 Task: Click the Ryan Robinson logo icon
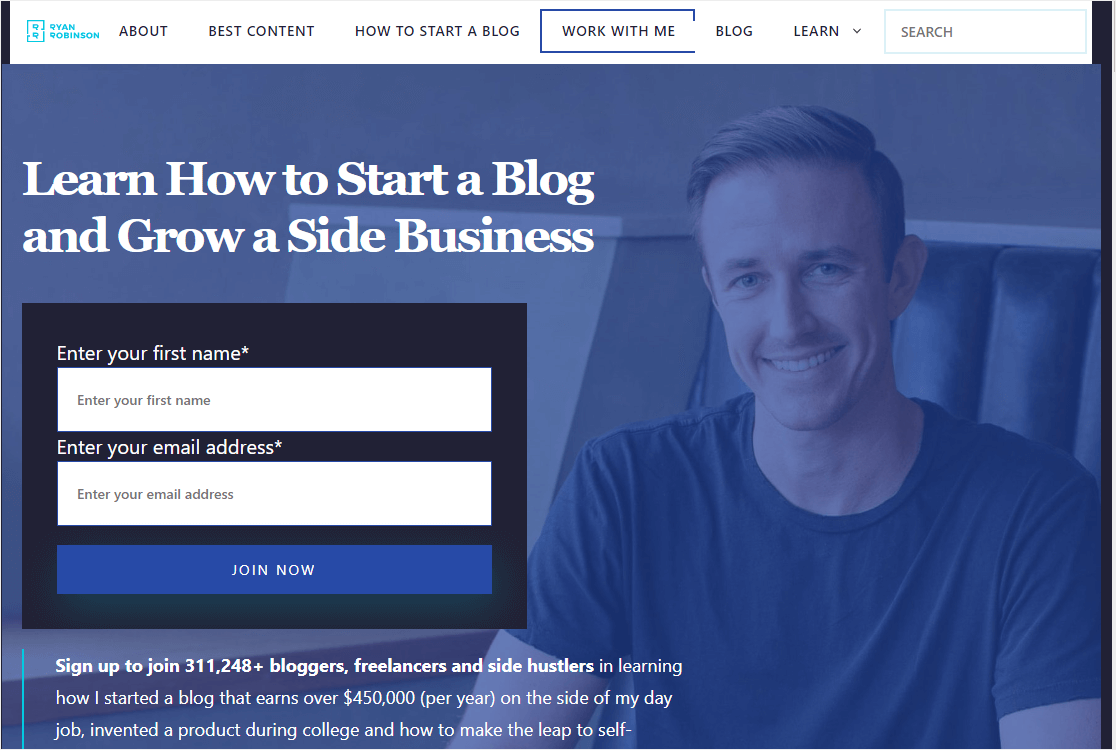tap(36, 31)
